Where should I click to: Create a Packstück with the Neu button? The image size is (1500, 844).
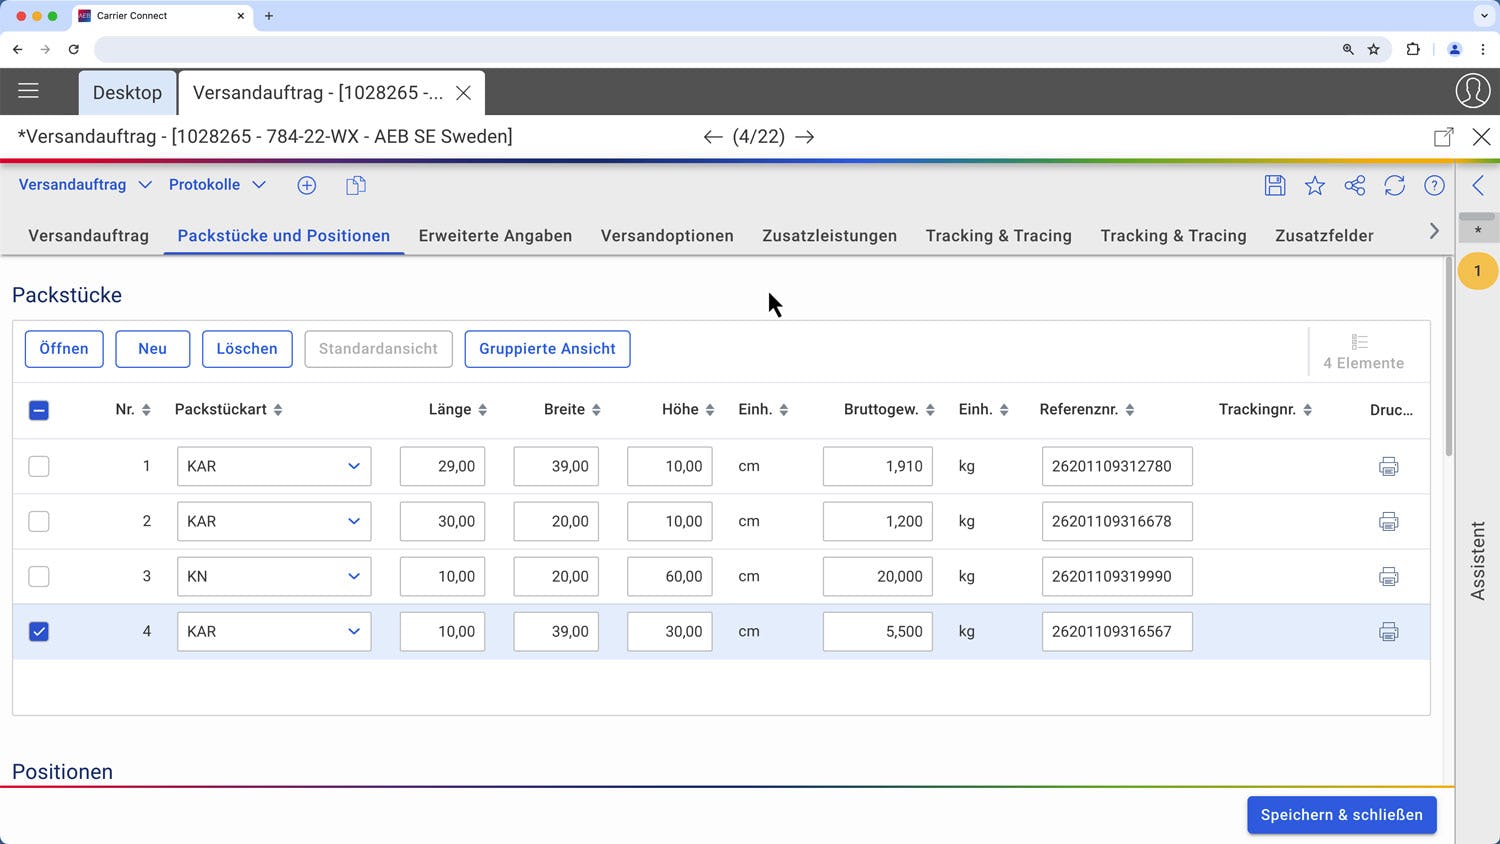pos(152,348)
